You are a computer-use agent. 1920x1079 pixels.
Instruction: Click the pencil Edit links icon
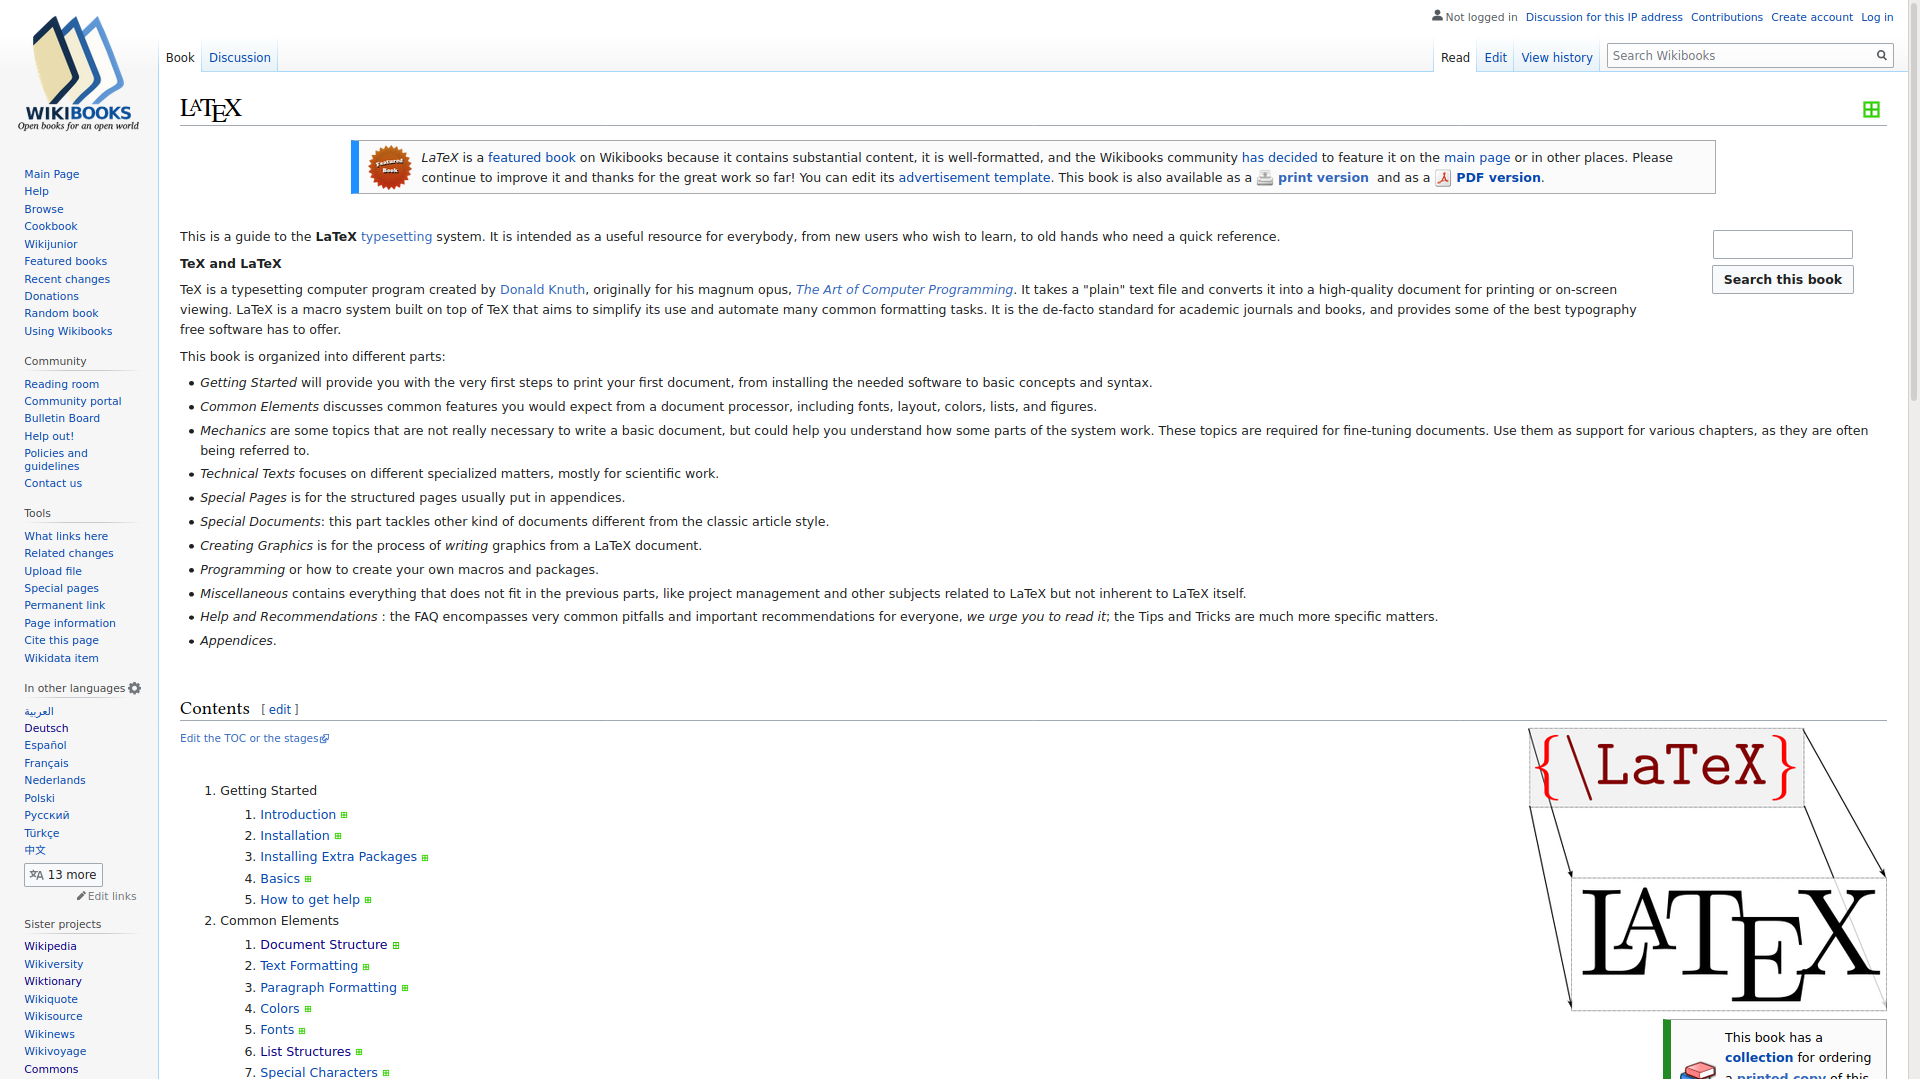tap(82, 896)
